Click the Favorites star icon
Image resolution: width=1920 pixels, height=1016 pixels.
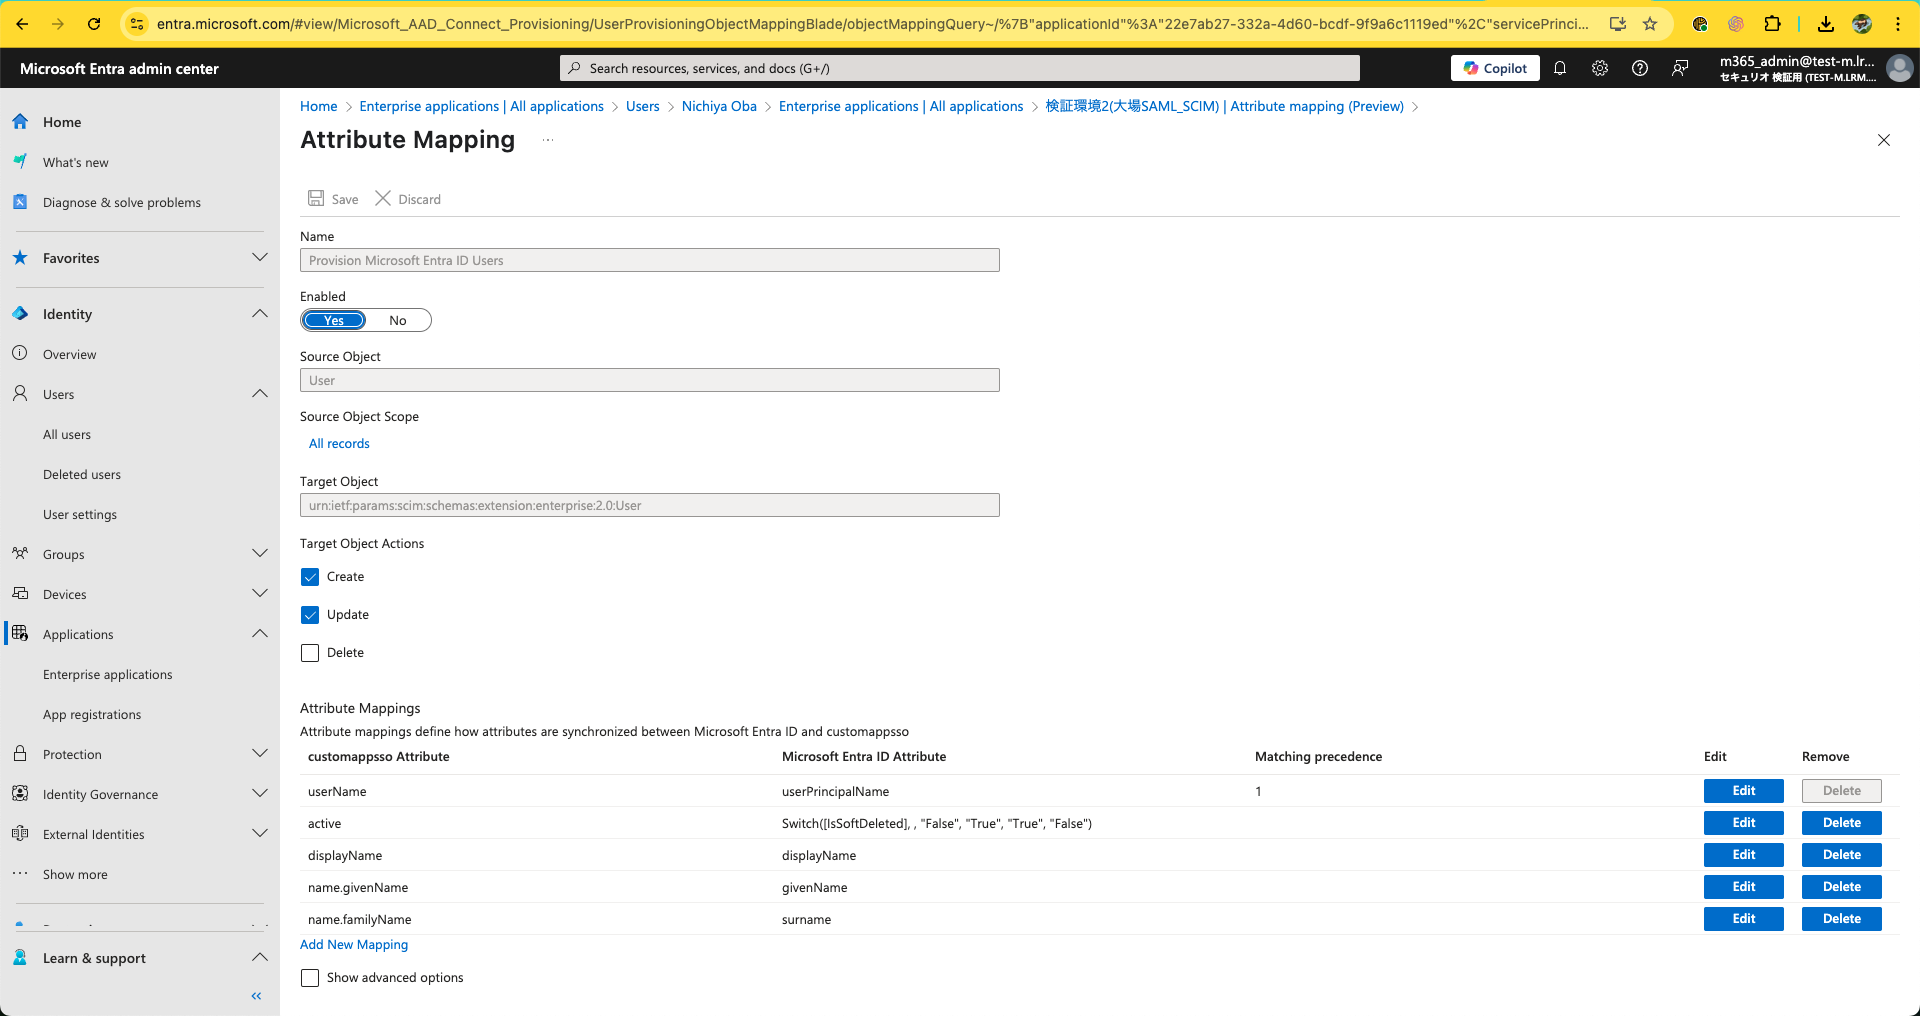point(20,257)
